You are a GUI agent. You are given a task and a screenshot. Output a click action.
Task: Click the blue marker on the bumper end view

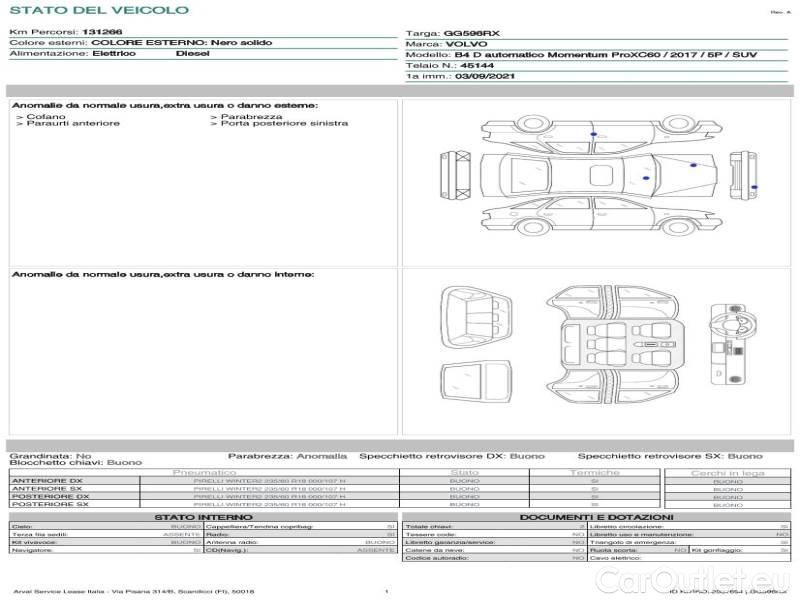click(754, 187)
